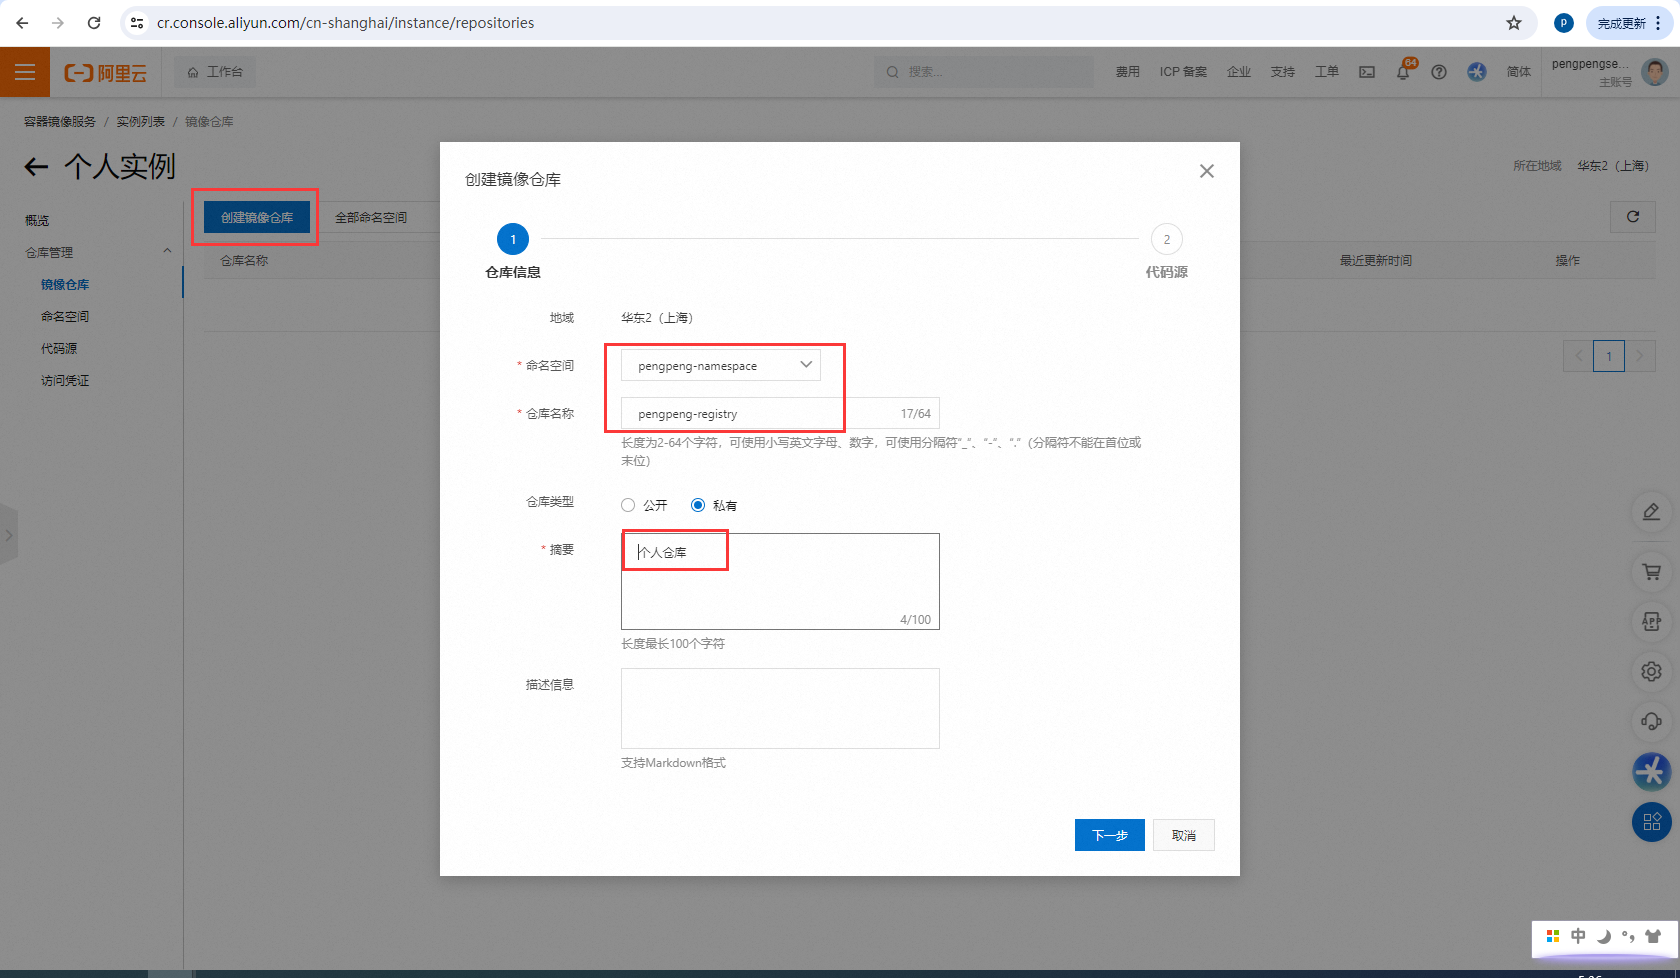Viewport: 1680px width, 978px height.
Task: Click the browser back arrow
Action: click(x=23, y=23)
